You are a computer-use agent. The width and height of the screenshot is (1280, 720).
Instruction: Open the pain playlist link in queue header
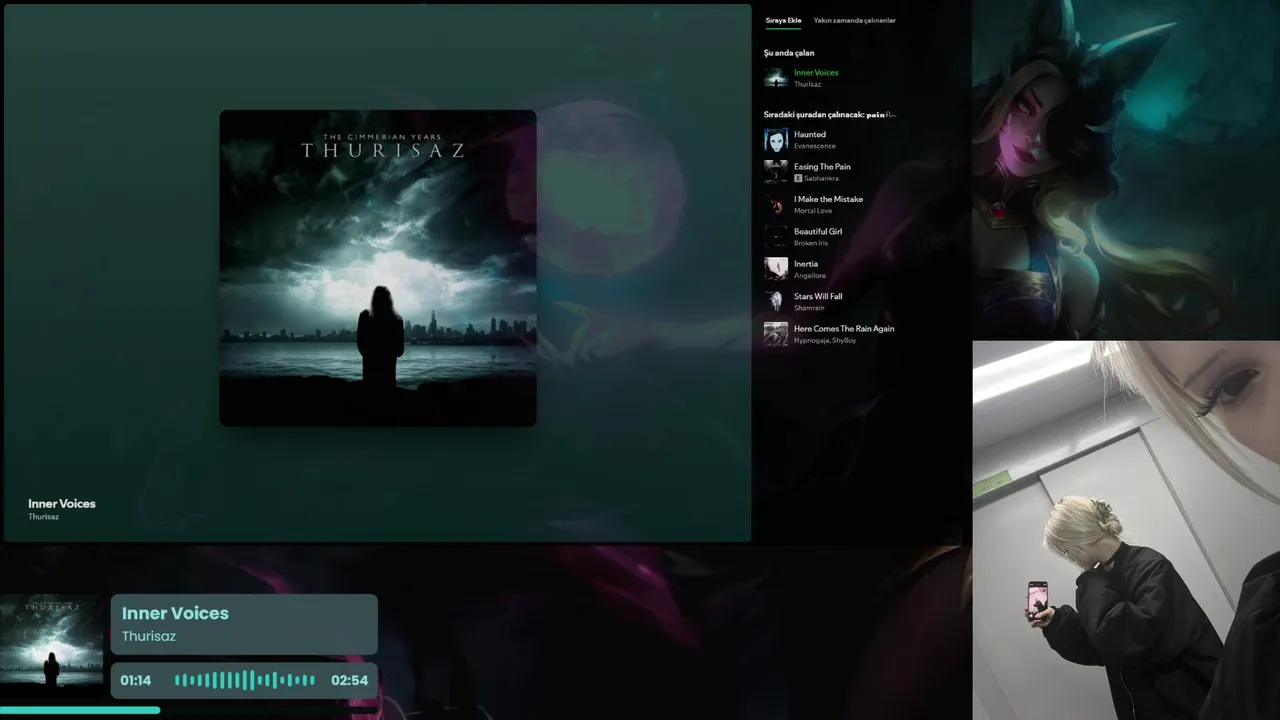(x=882, y=115)
